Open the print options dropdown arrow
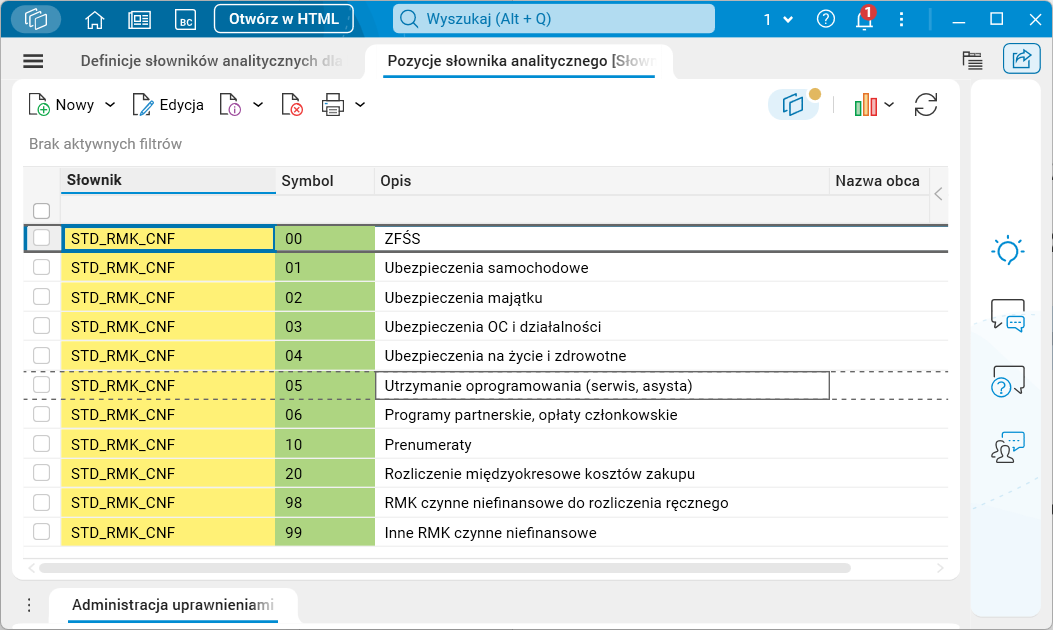Screen dimensions: 1053x630 pyautogui.click(x=359, y=104)
